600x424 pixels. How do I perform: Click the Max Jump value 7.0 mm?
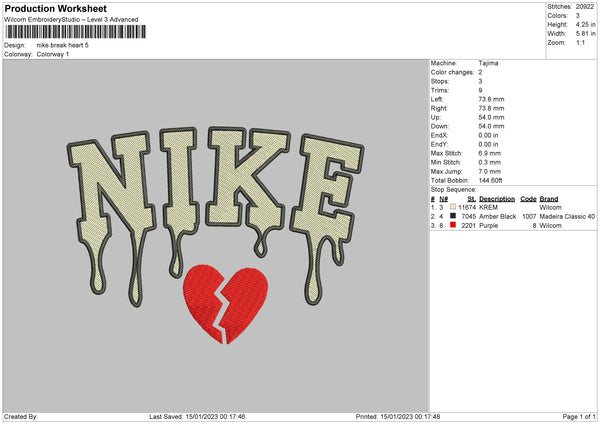(x=490, y=171)
